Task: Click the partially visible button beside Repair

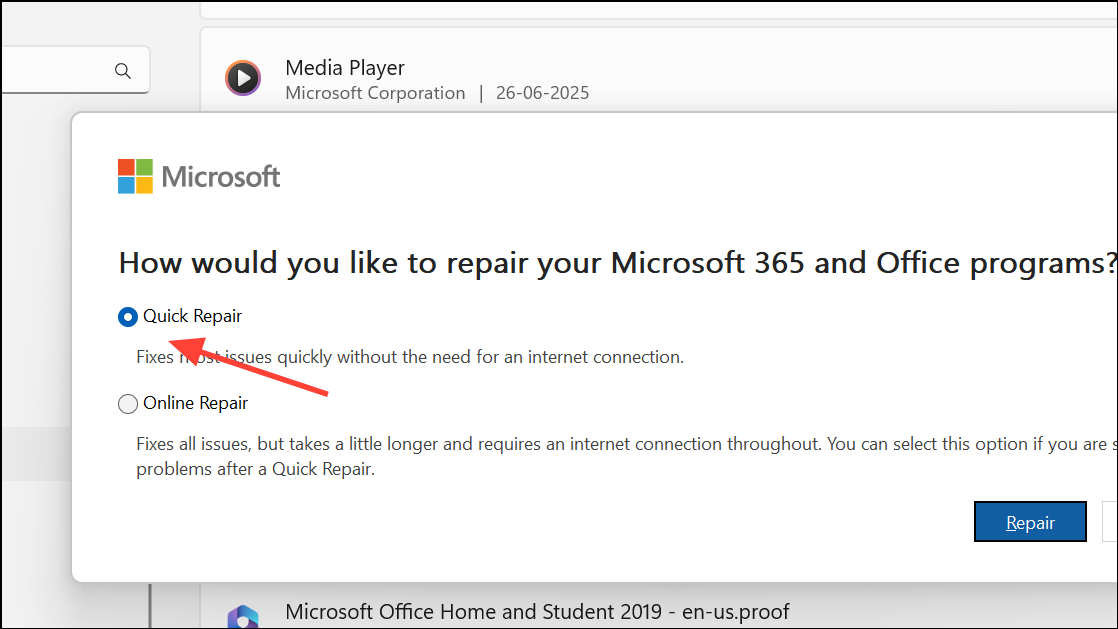Action: click(1110, 521)
